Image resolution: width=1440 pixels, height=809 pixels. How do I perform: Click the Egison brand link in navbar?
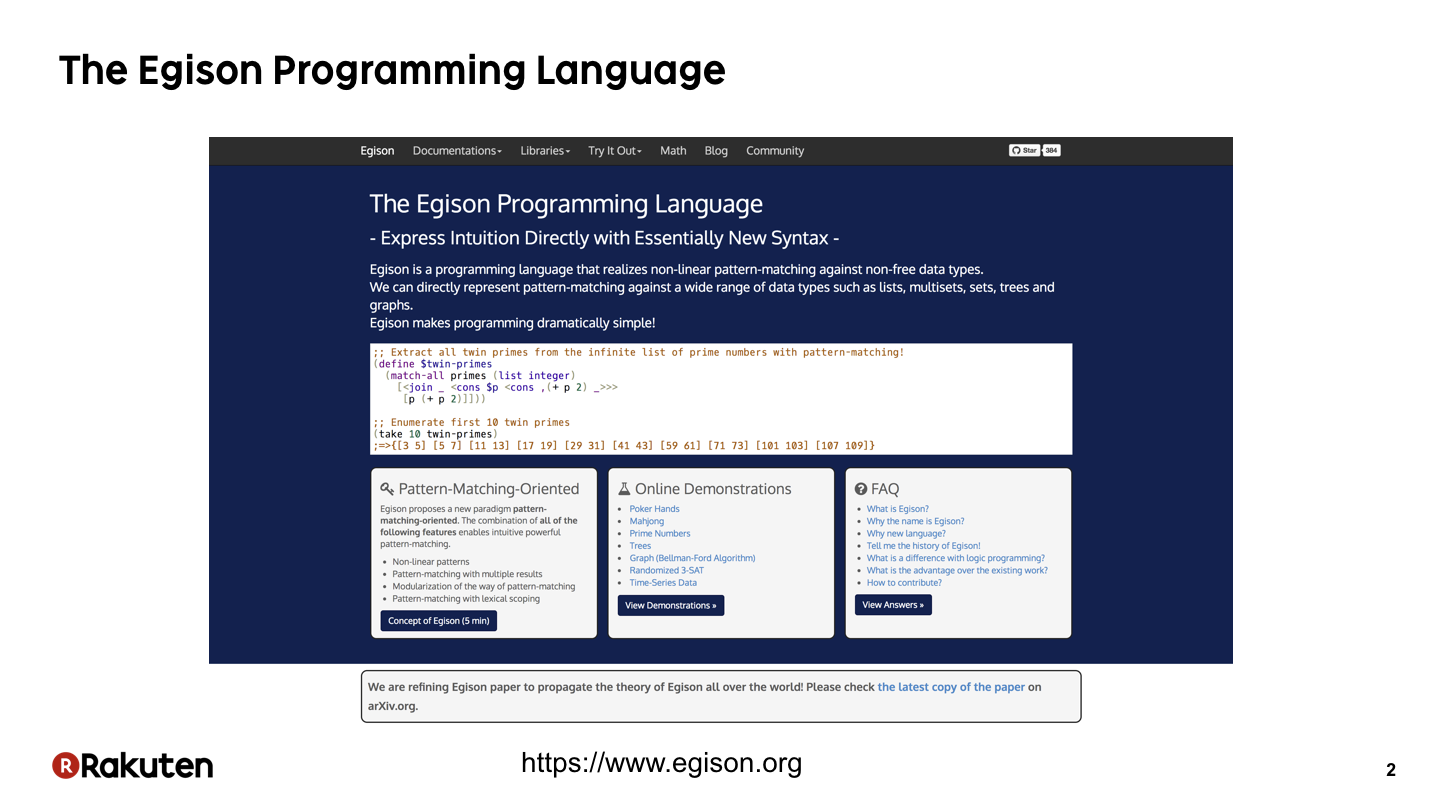(x=377, y=151)
